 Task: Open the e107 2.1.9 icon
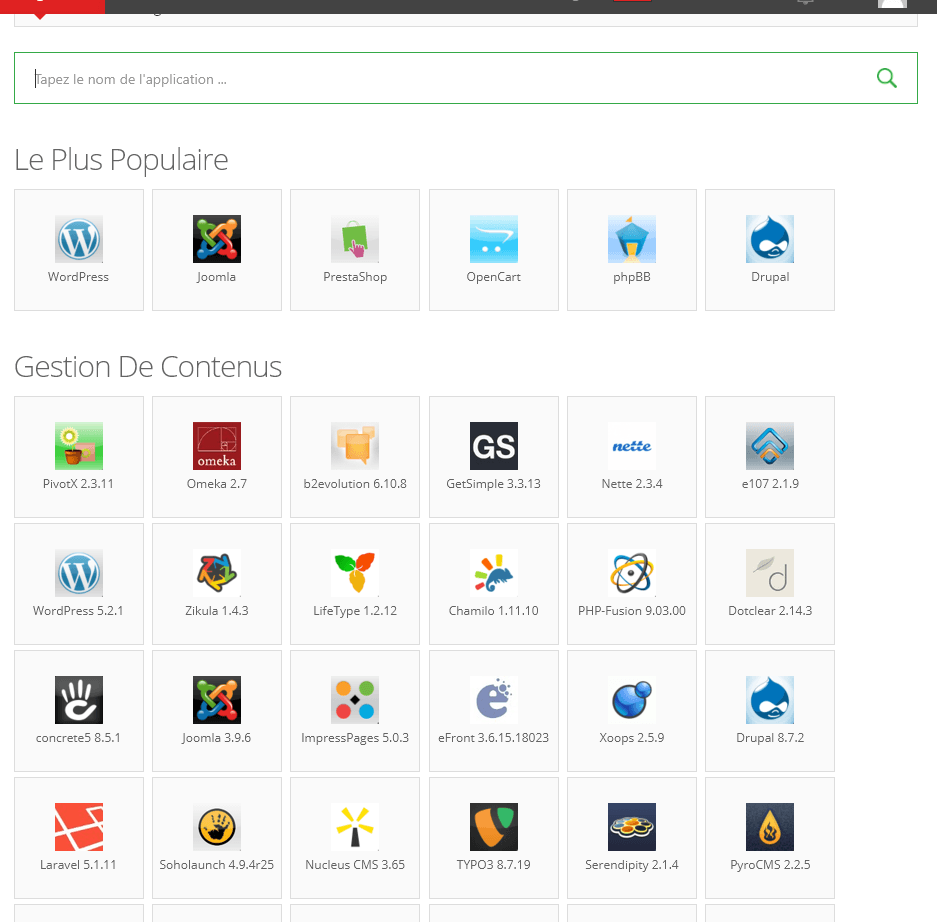(x=770, y=446)
